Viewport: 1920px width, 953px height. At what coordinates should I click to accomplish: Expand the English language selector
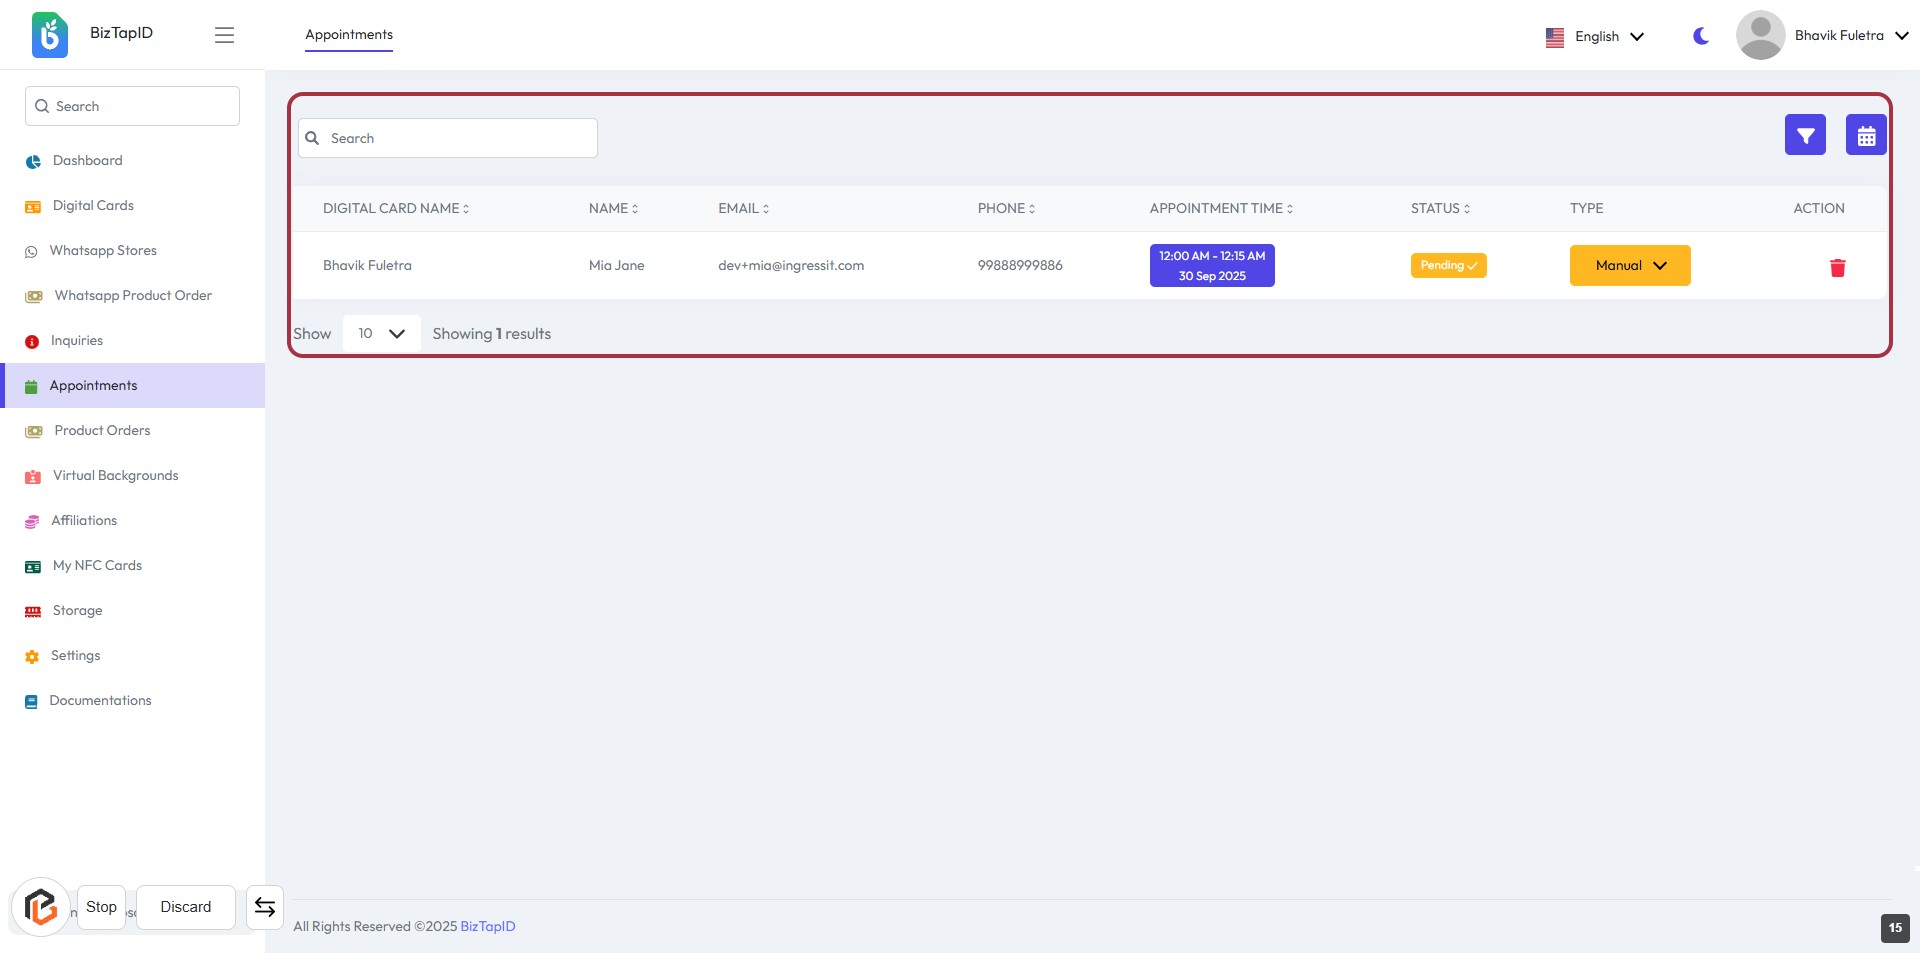pos(1595,37)
